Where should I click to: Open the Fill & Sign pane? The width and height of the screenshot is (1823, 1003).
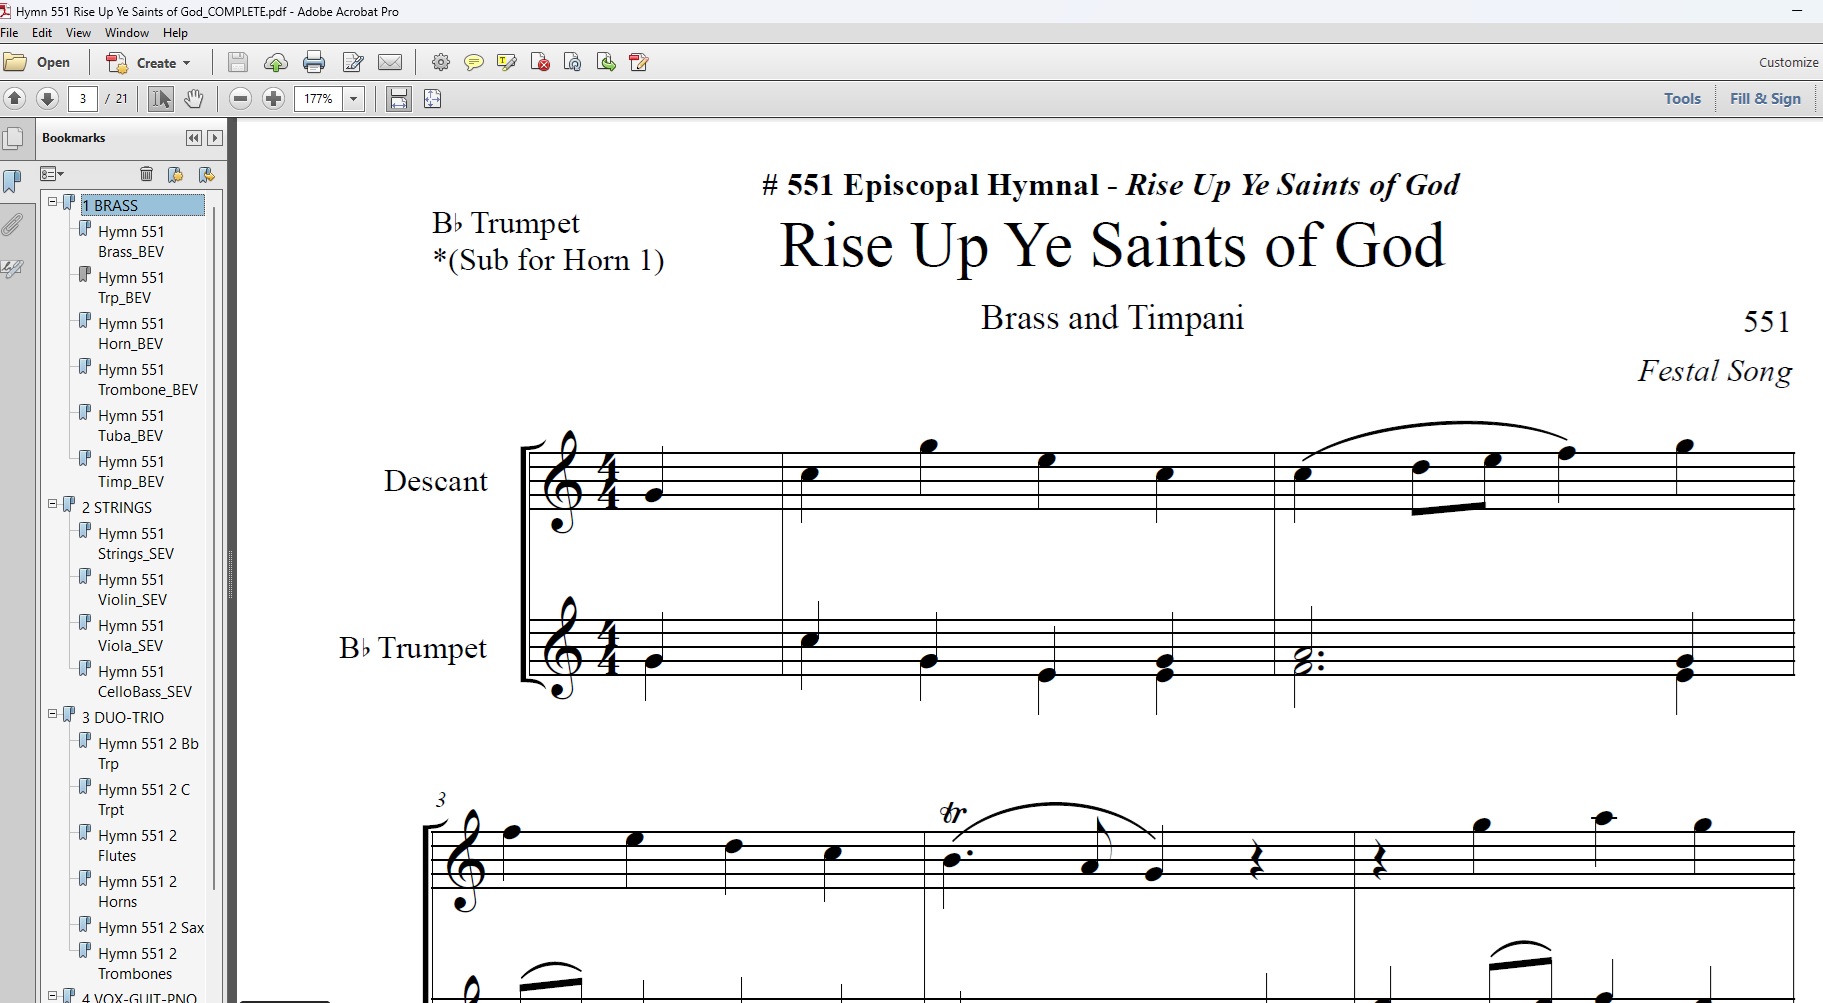tap(1765, 99)
